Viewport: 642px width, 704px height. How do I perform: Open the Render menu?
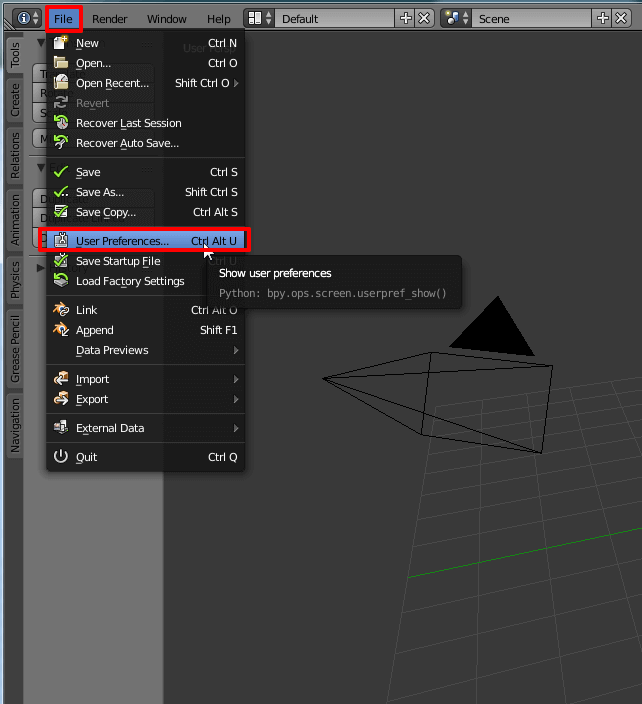[x=110, y=19]
